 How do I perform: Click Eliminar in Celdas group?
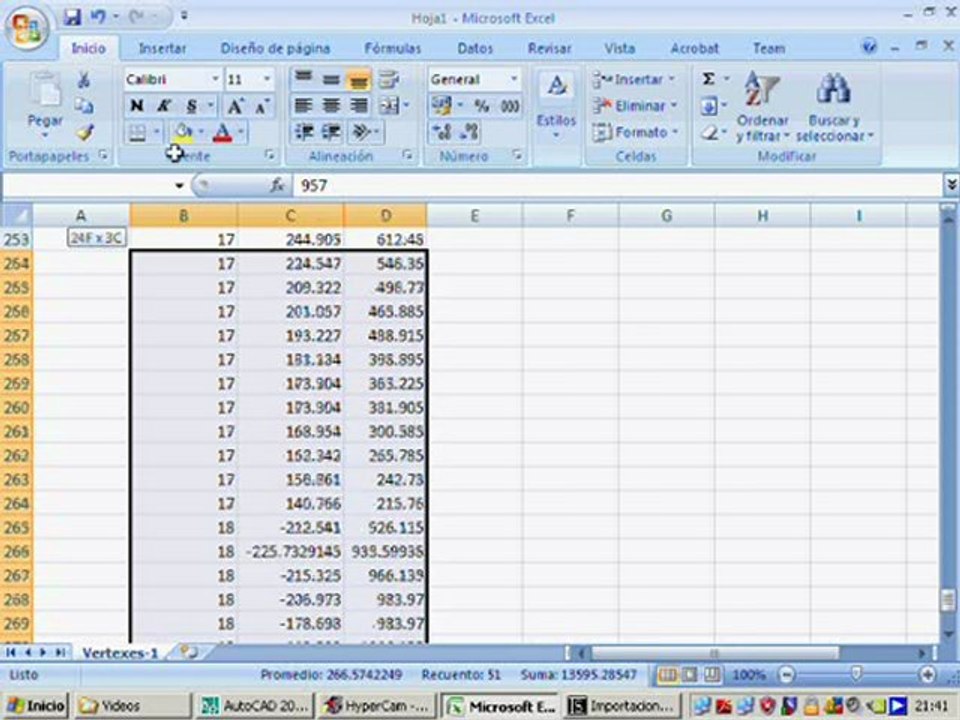pos(635,106)
